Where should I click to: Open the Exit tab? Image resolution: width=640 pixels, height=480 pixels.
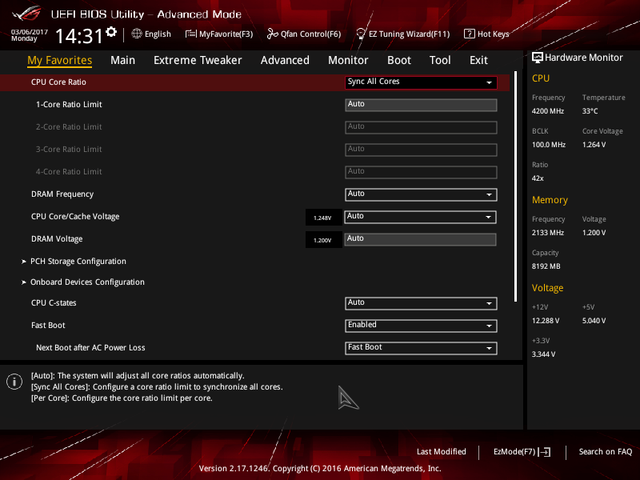[x=478, y=60]
